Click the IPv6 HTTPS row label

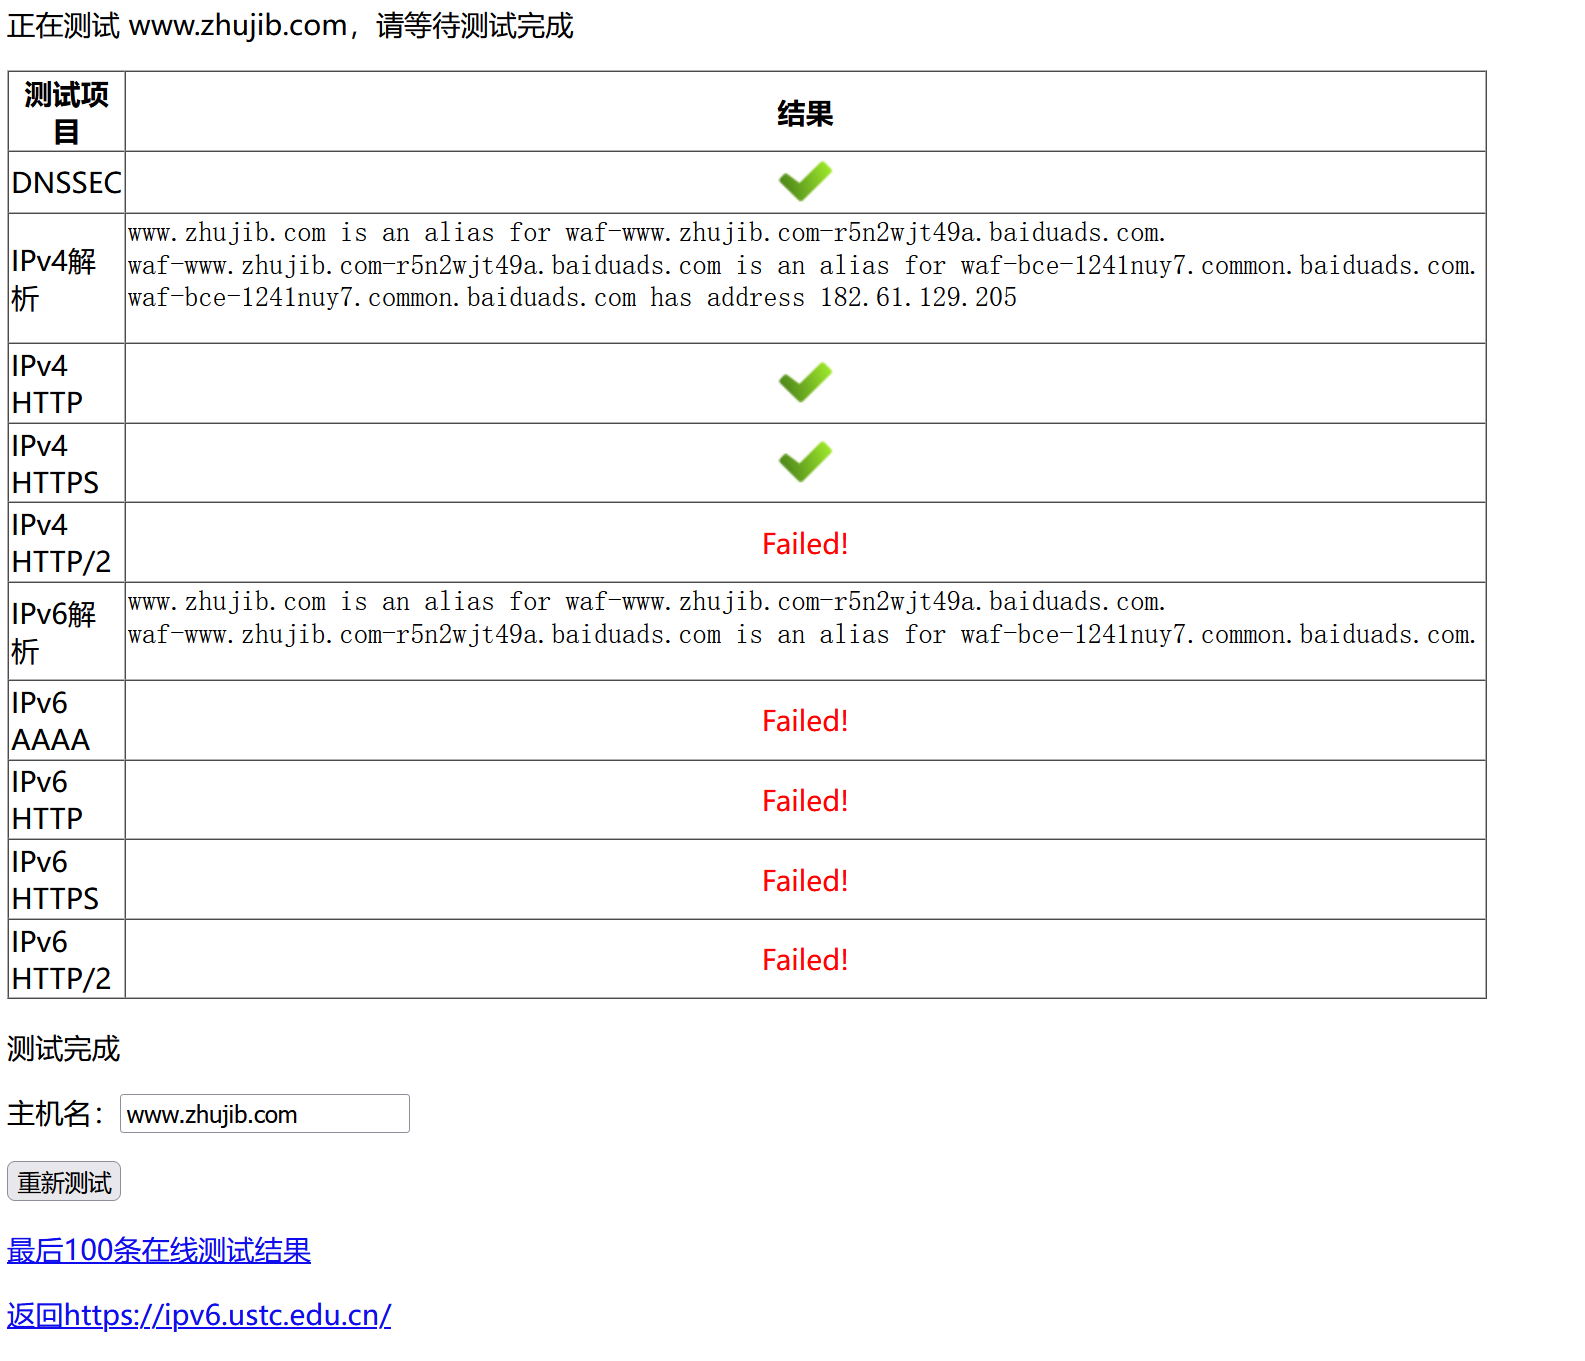click(x=55, y=880)
